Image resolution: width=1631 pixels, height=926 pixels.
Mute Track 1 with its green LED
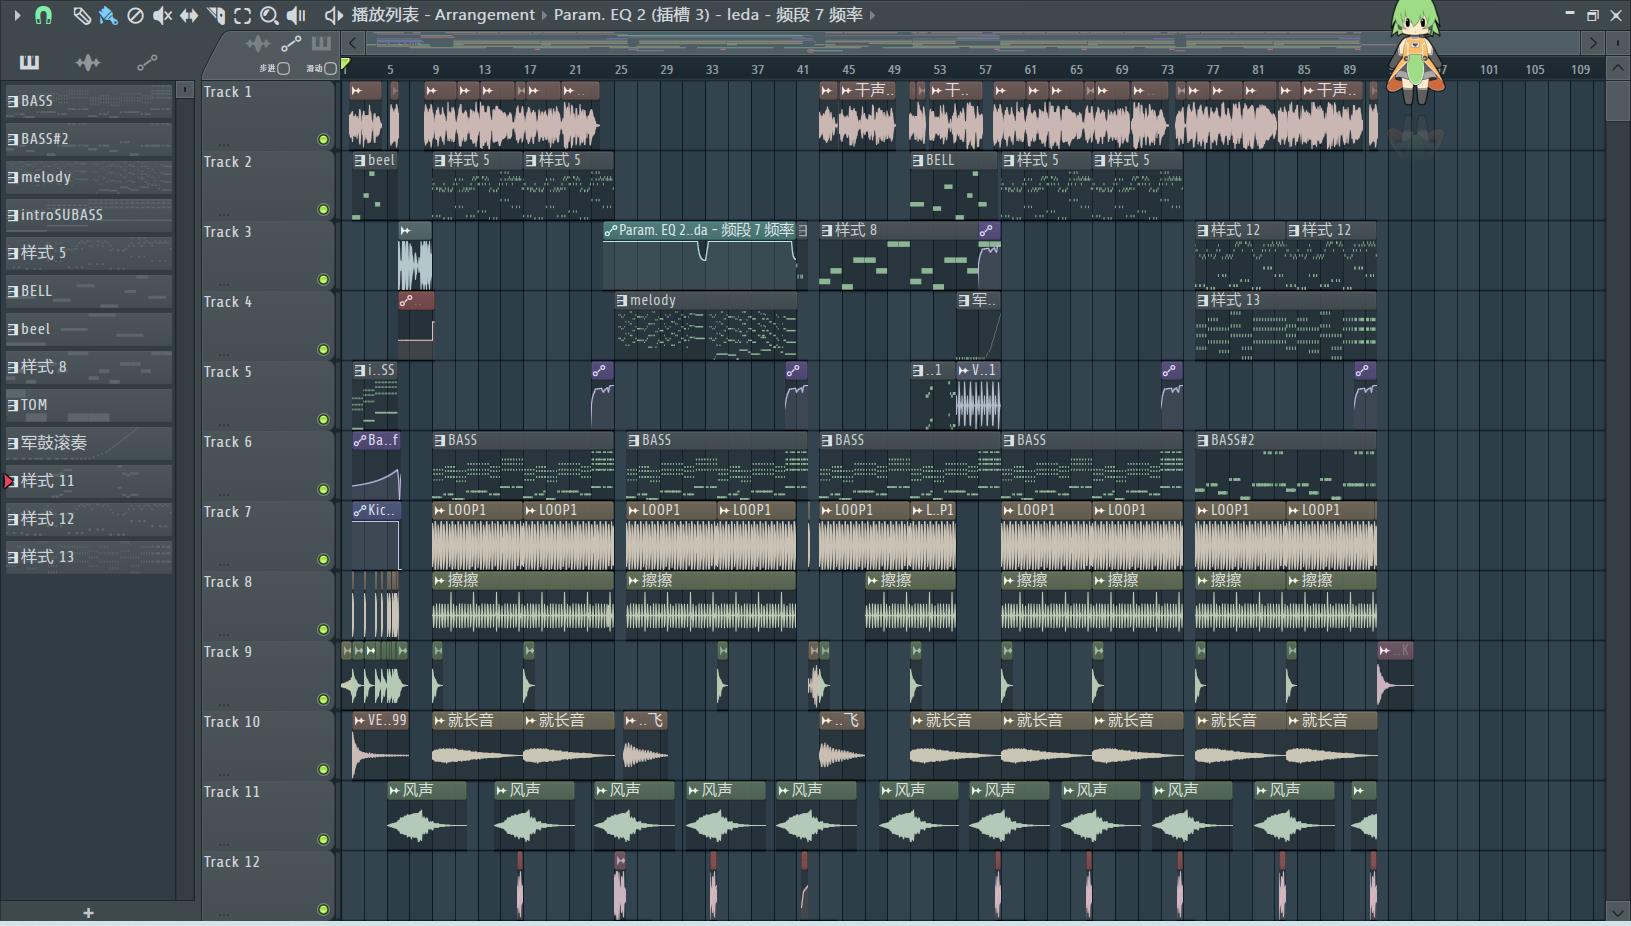click(323, 139)
